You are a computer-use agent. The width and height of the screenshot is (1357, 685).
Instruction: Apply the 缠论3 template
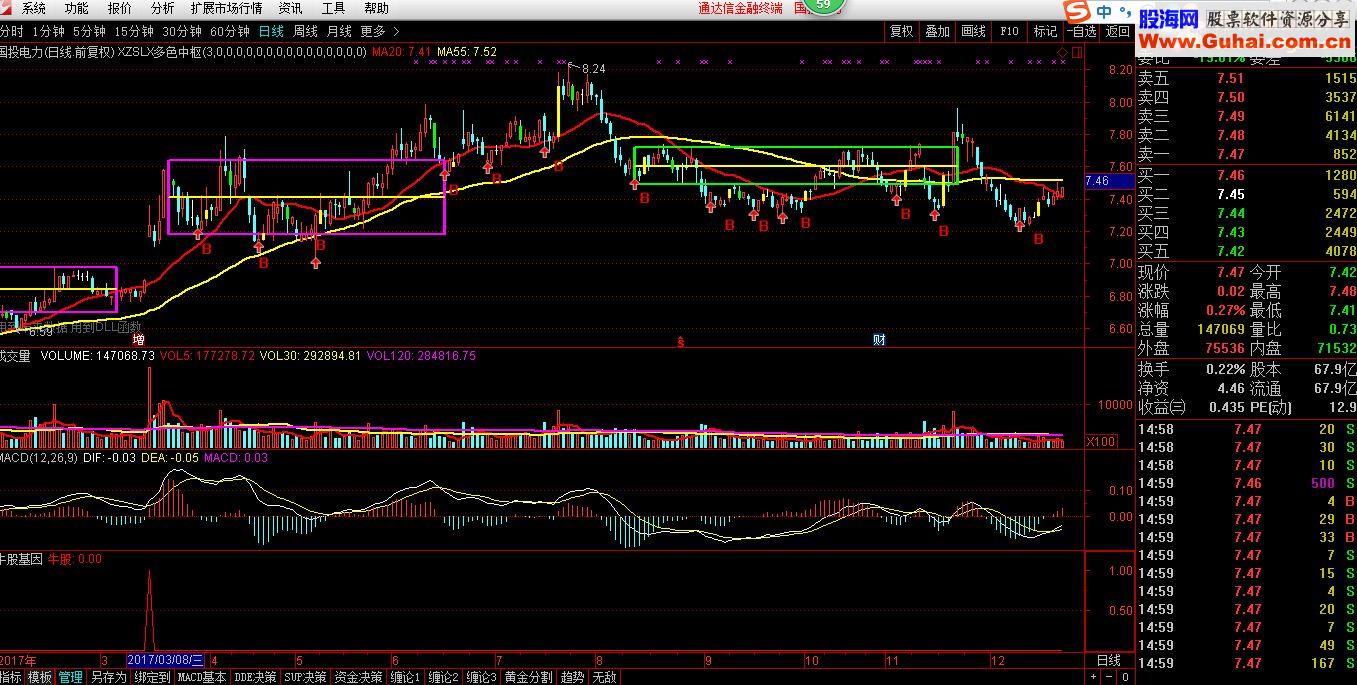482,677
